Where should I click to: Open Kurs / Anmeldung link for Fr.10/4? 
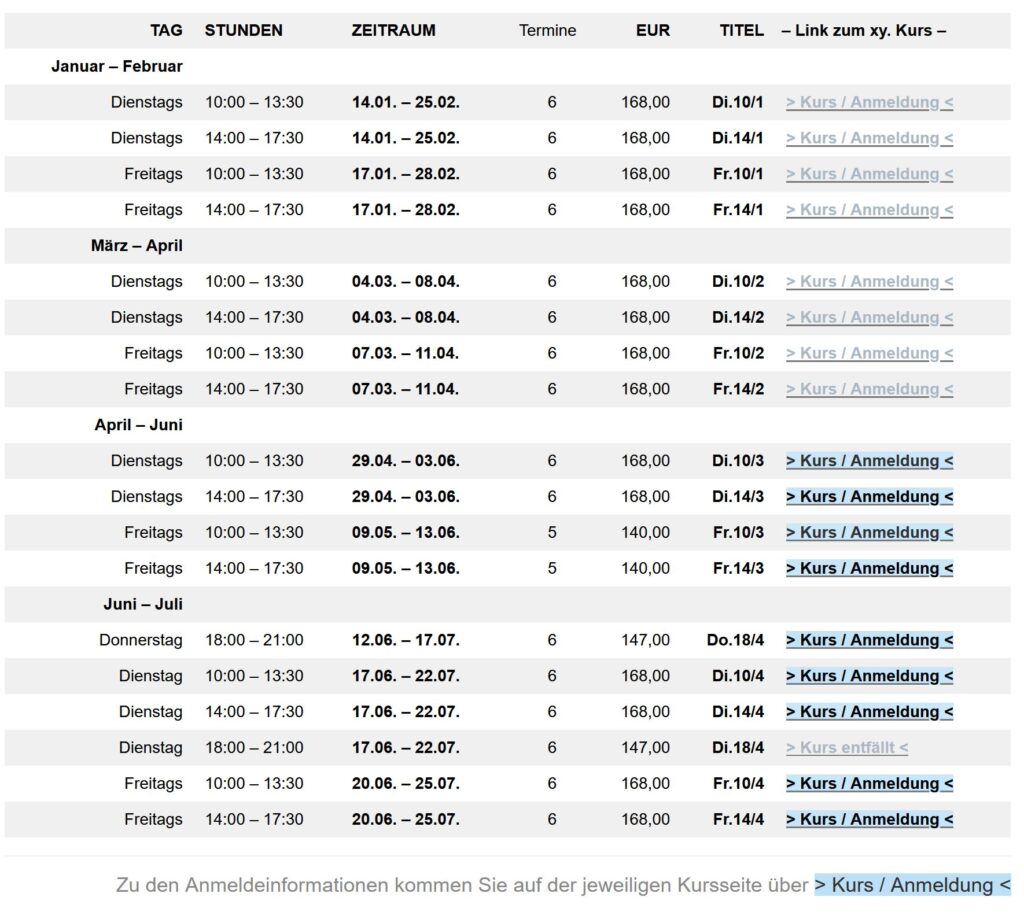point(869,784)
